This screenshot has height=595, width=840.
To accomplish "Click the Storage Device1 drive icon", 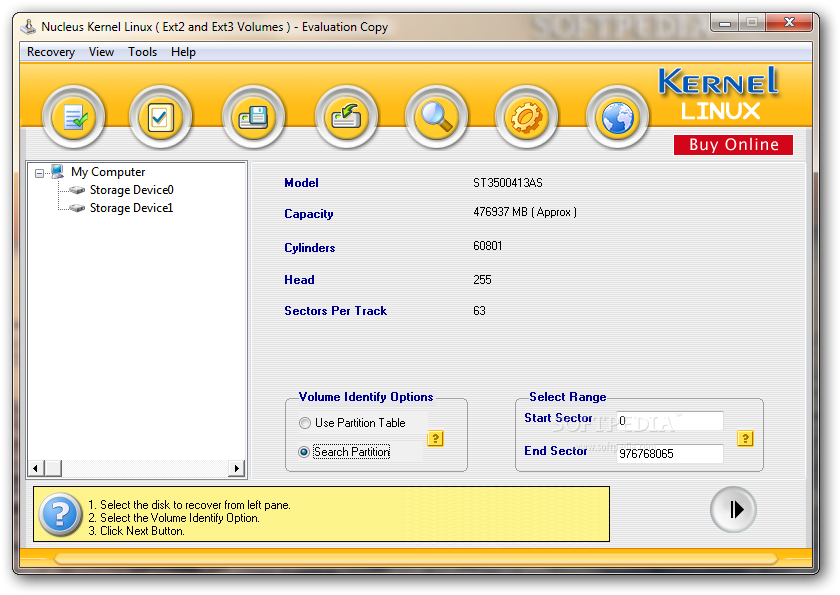I will pos(77,208).
